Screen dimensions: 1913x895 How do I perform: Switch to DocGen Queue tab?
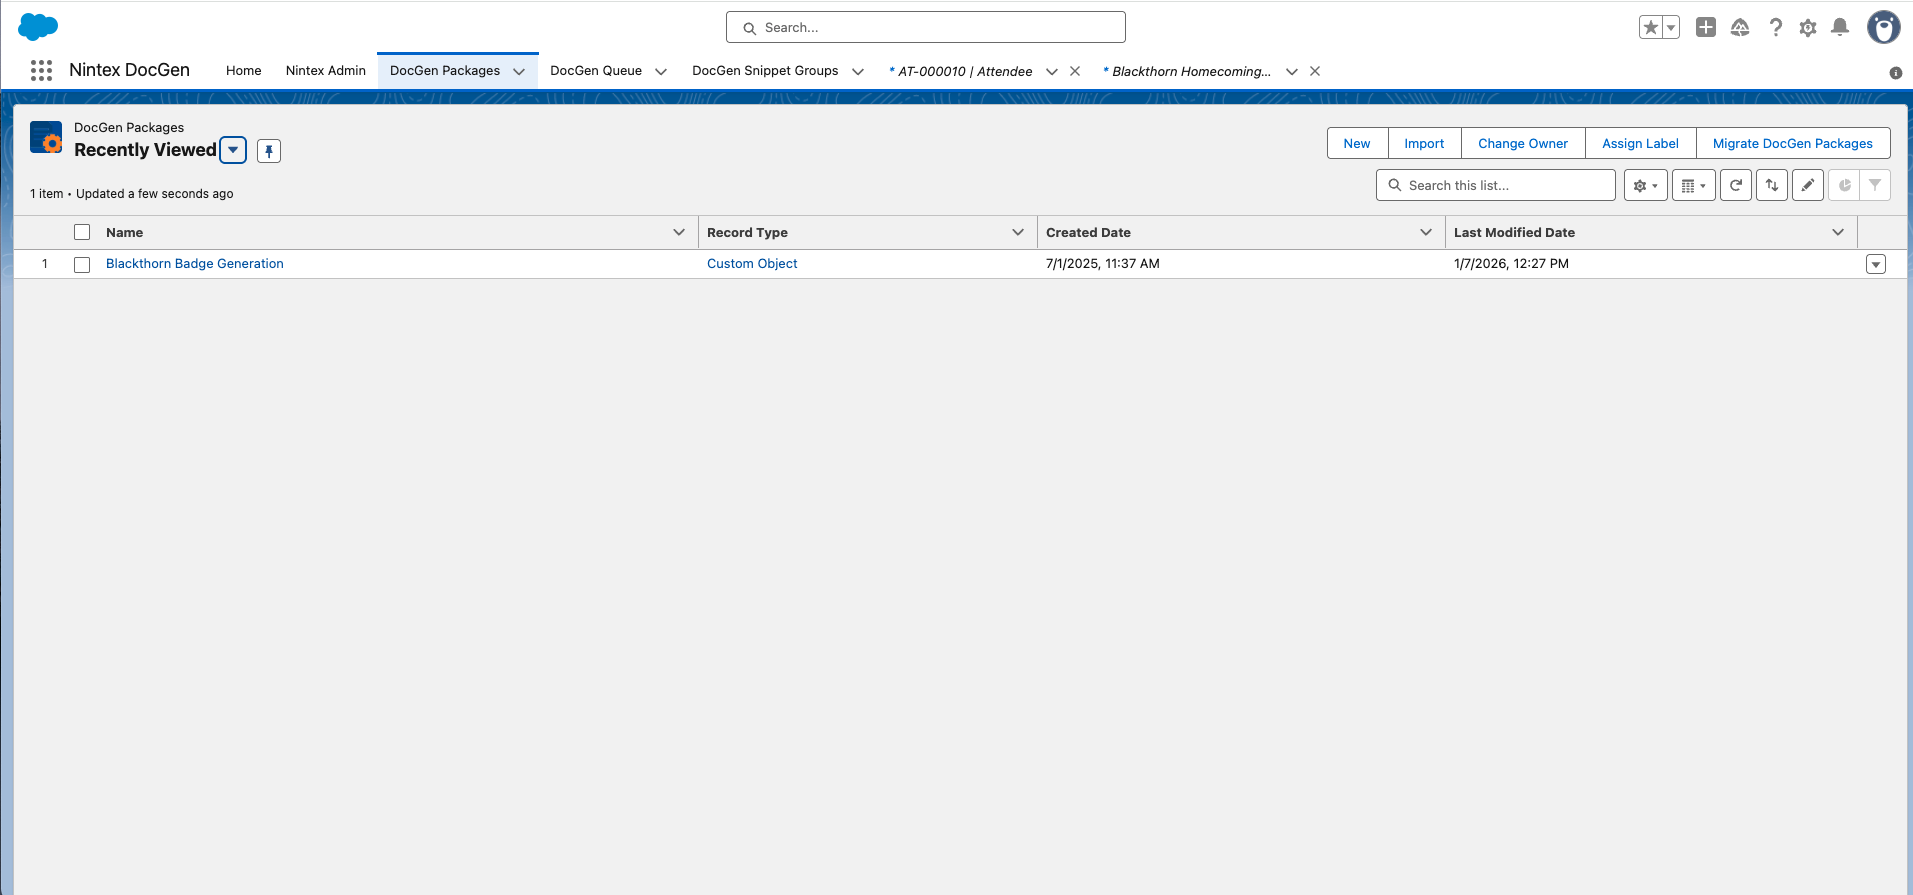(596, 71)
